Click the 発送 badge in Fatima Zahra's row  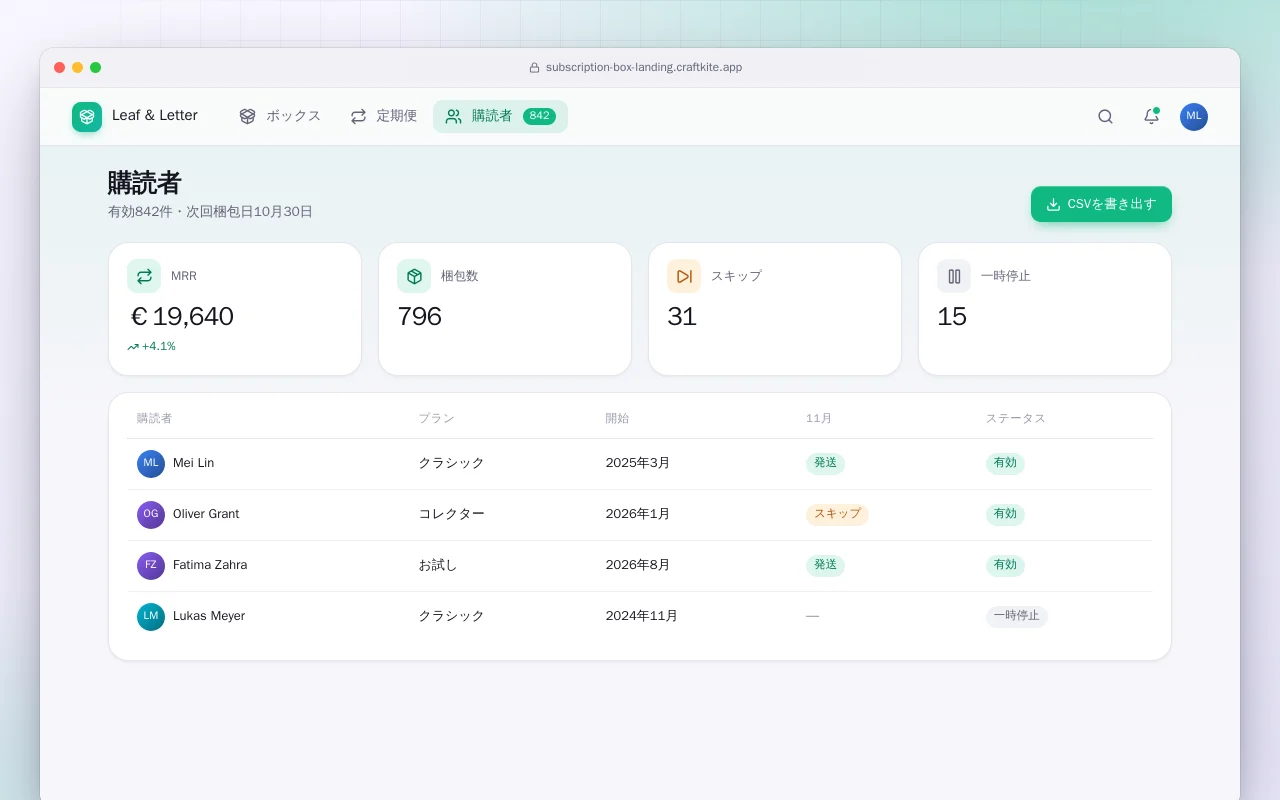(x=825, y=565)
